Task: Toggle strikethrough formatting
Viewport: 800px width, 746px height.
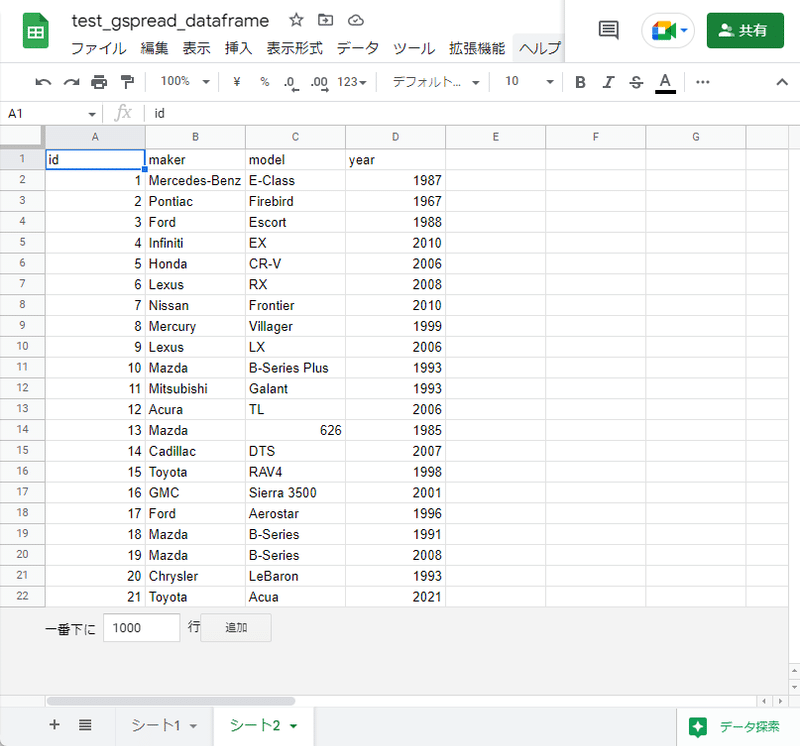Action: [636, 82]
